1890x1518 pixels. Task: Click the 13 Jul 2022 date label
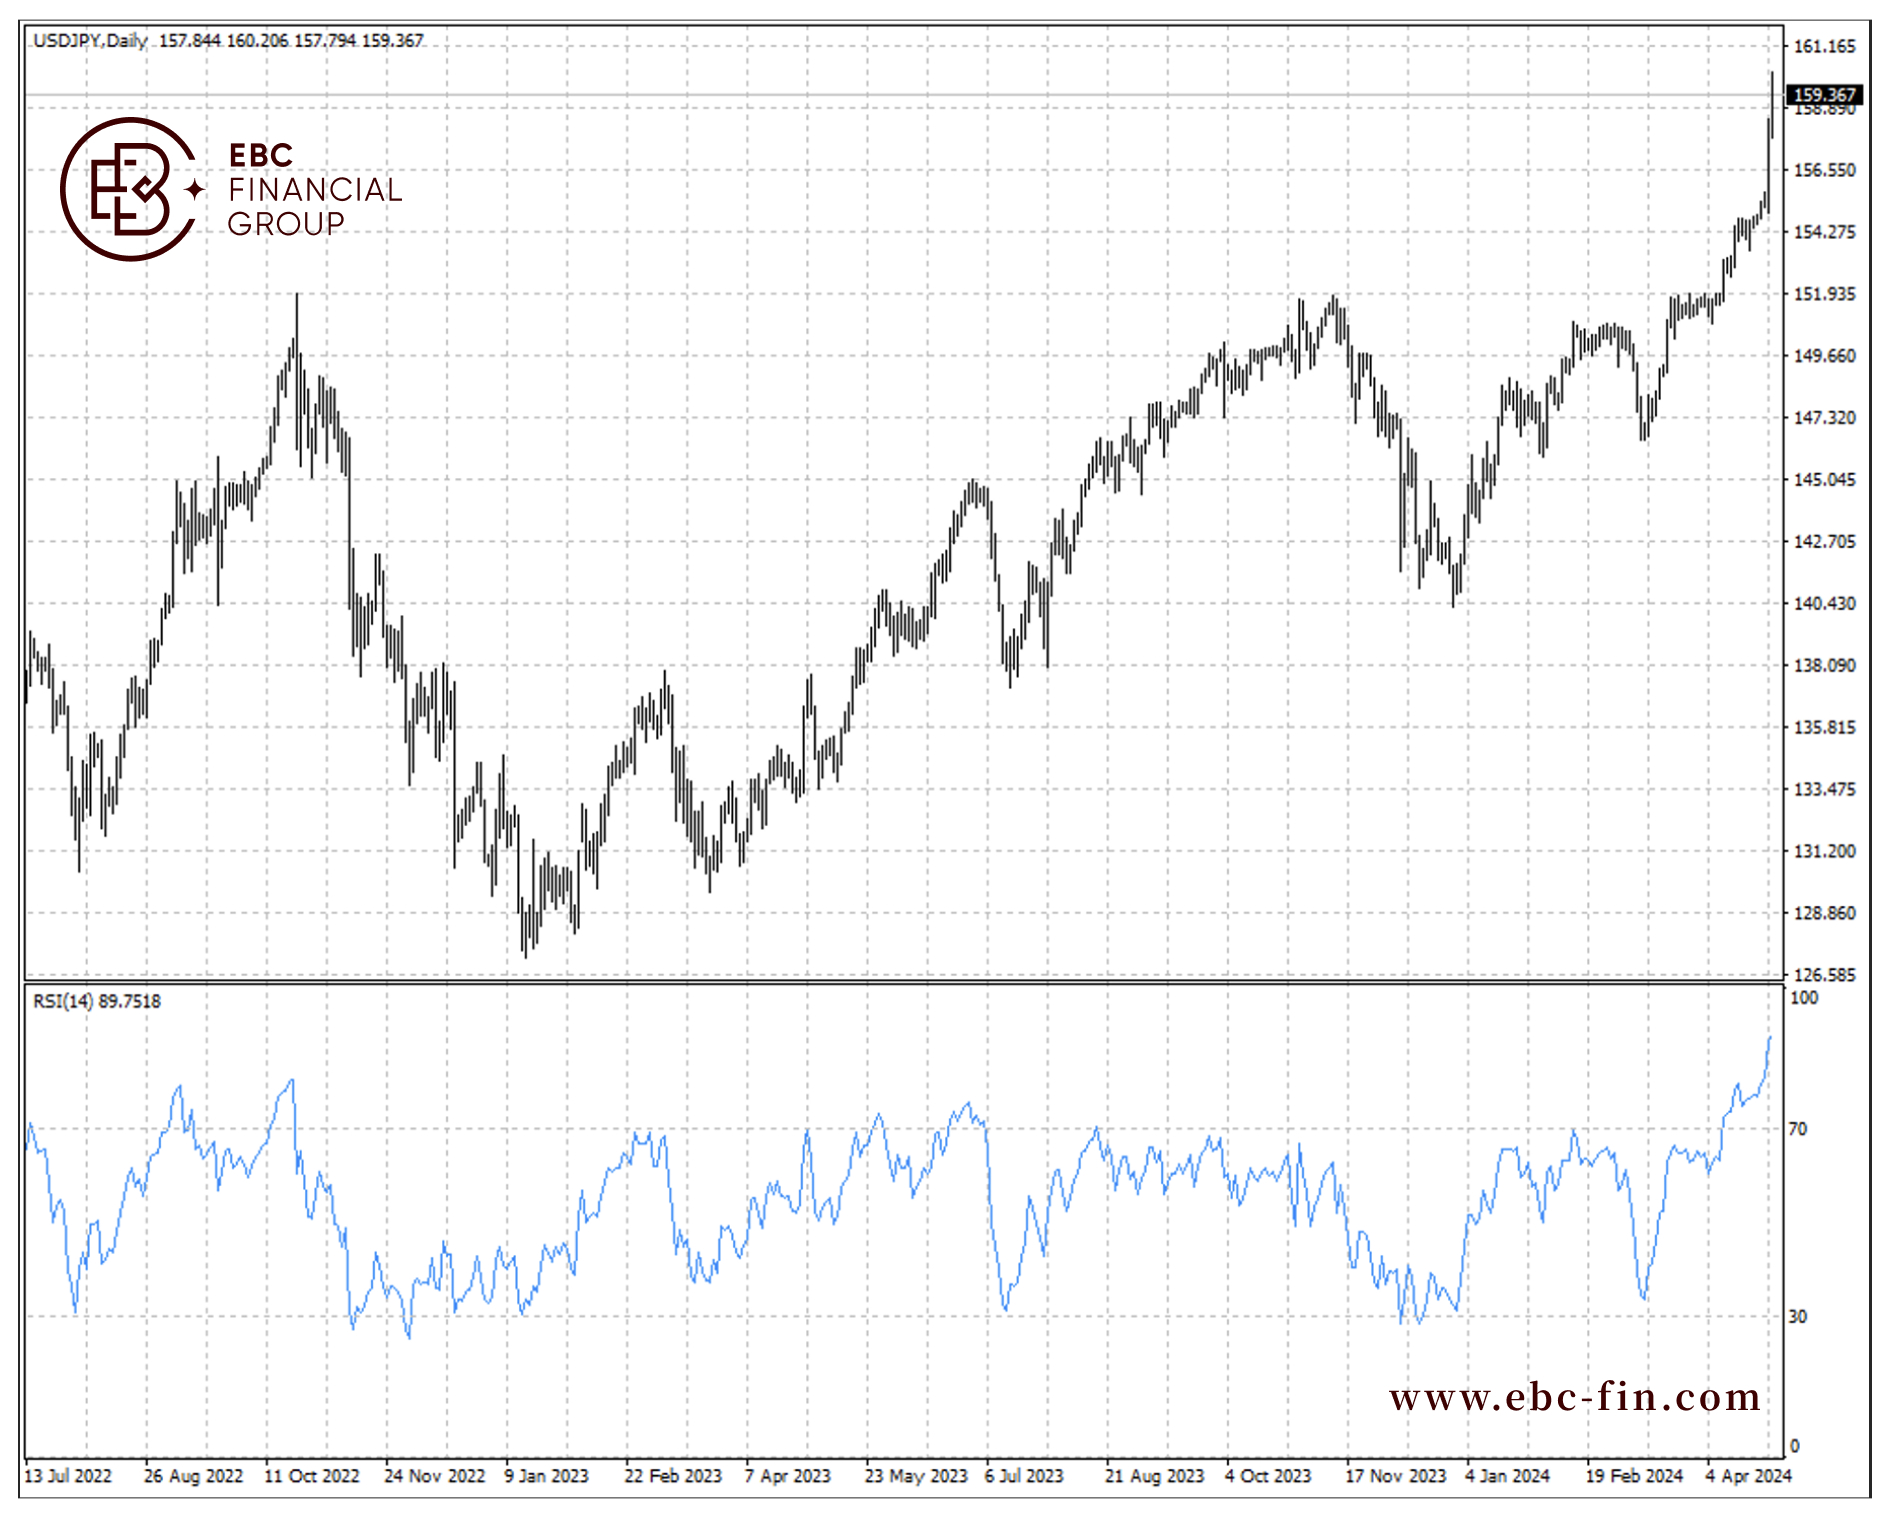pyautogui.click(x=68, y=1477)
